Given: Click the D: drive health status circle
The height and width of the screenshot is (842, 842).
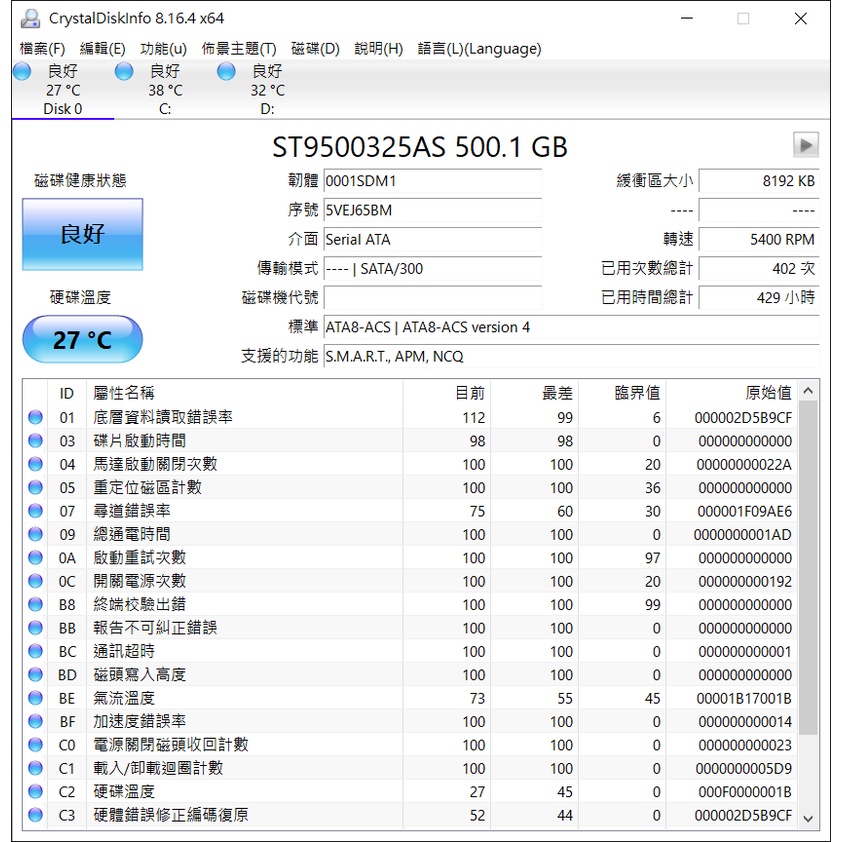Looking at the screenshot, I should point(226,71).
